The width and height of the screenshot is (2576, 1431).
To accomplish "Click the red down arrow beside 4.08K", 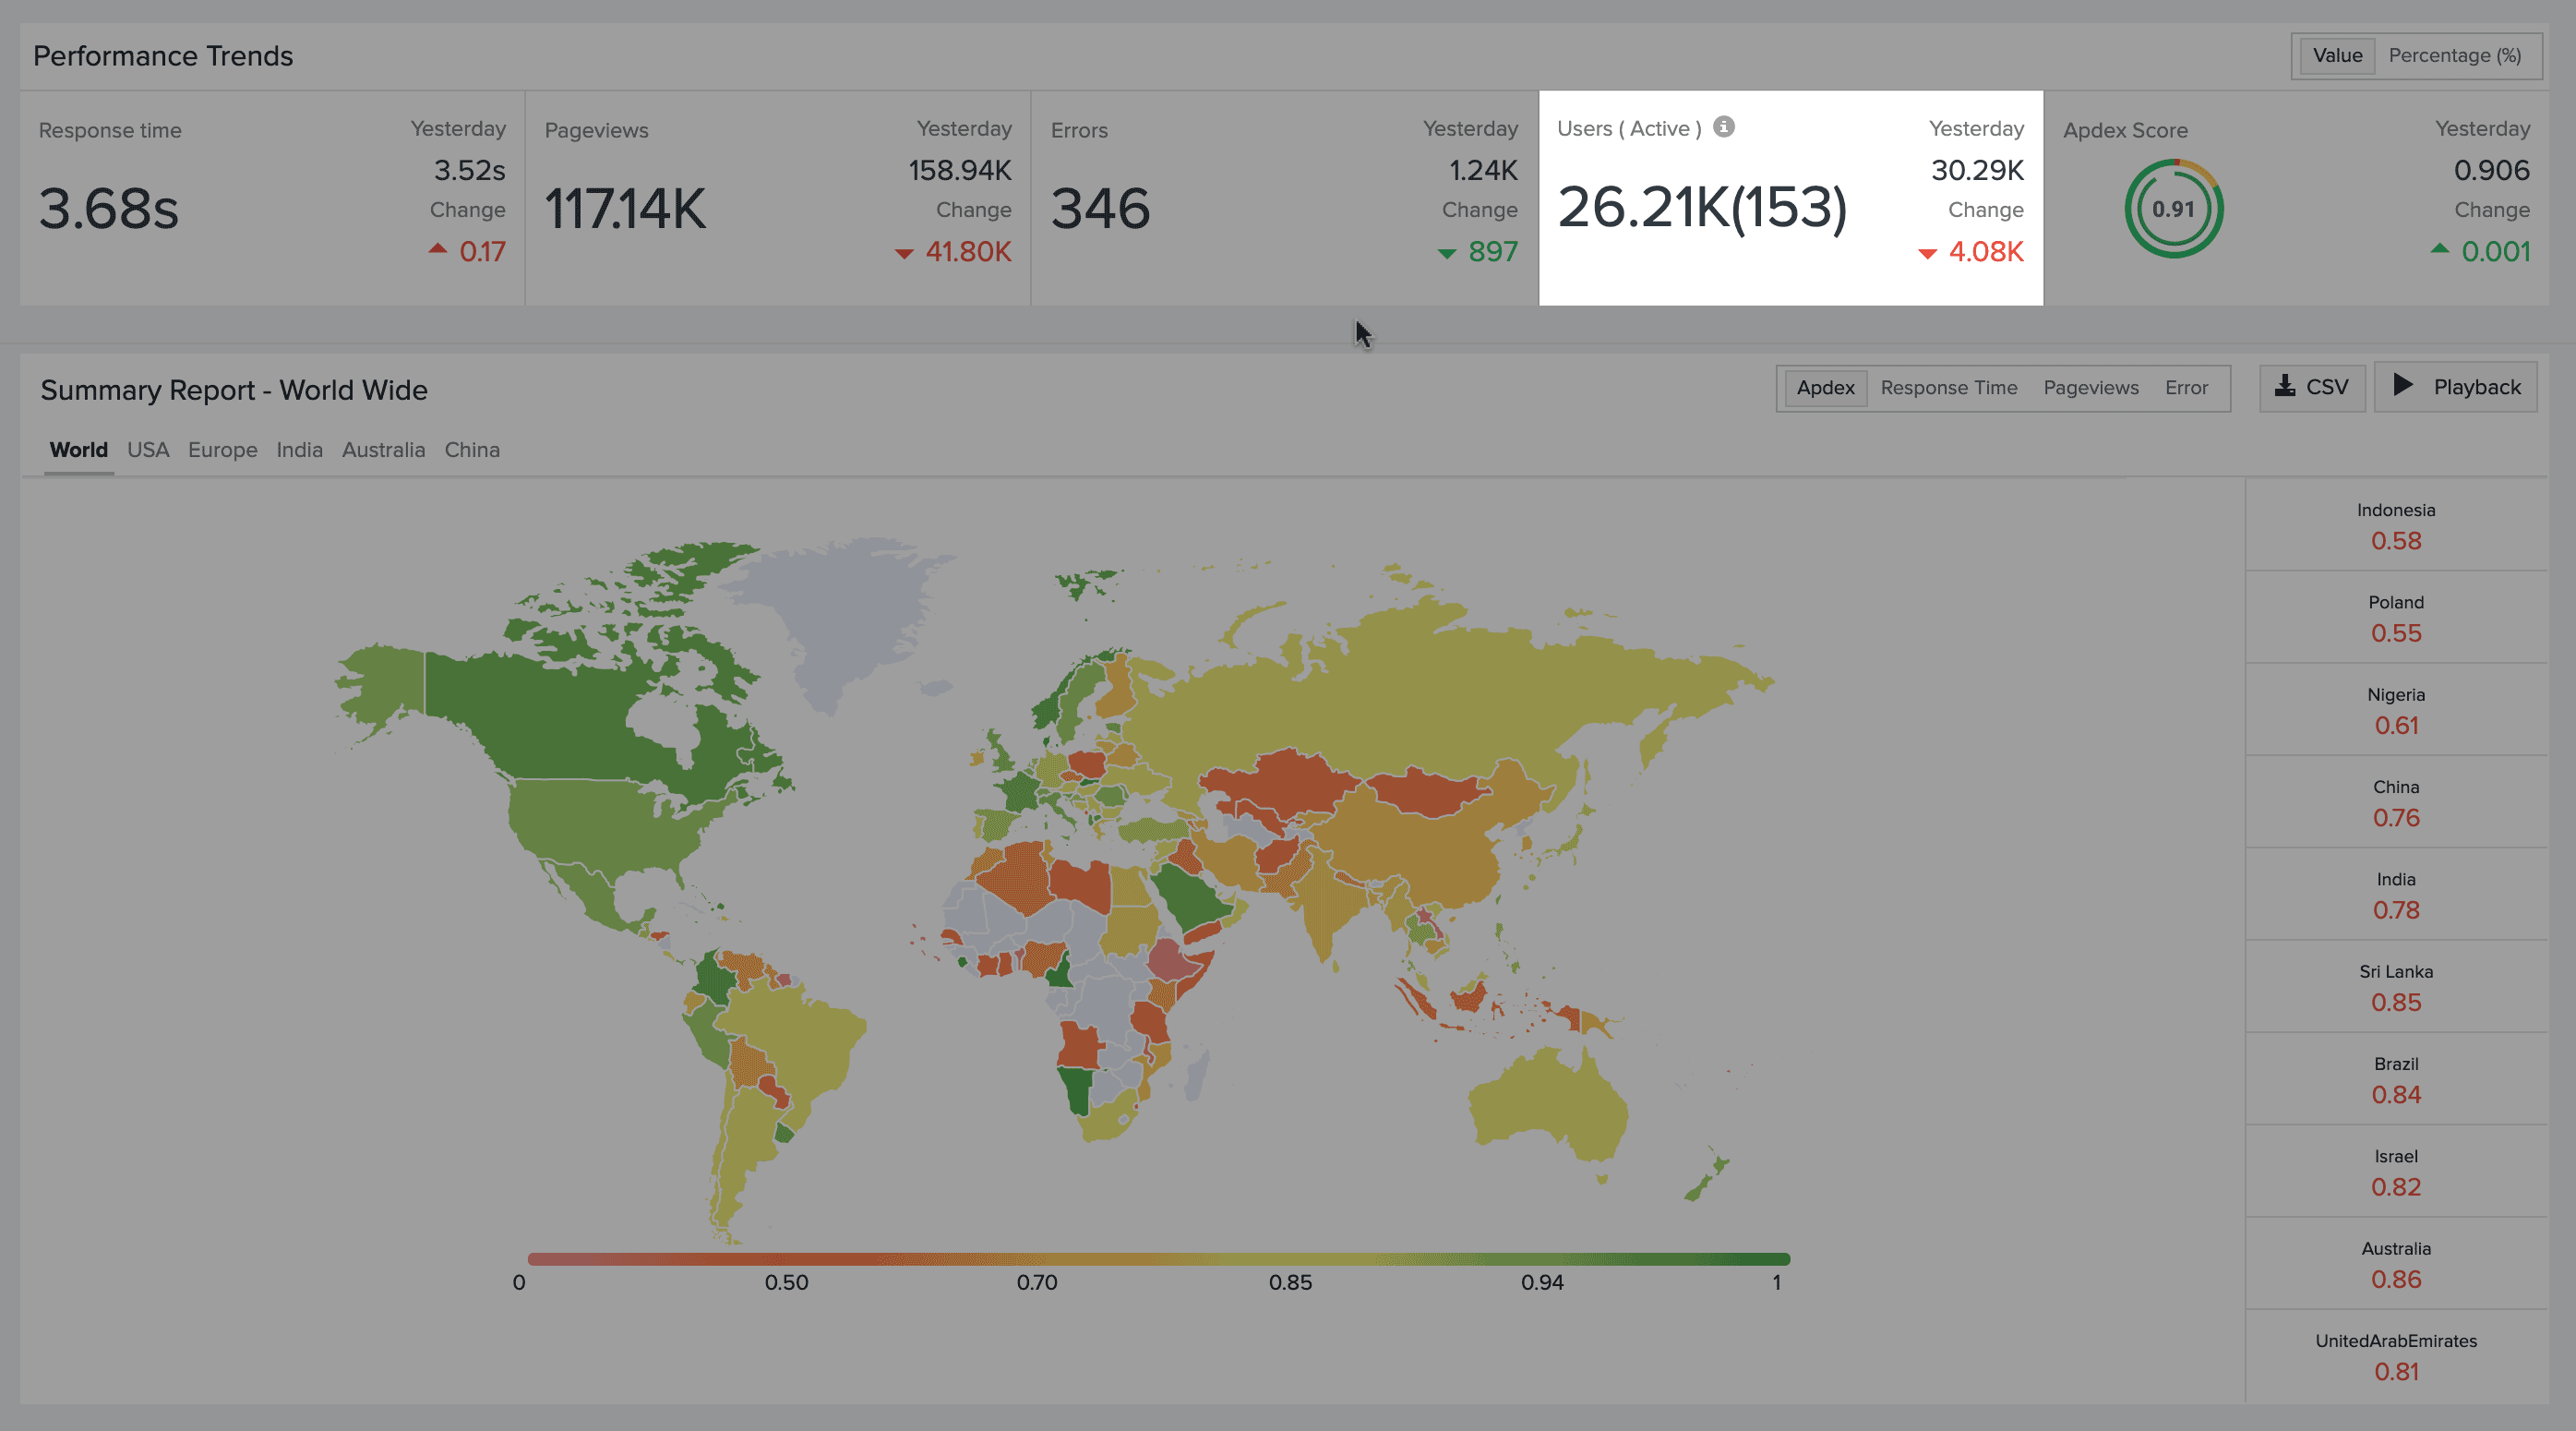I will coord(1927,253).
